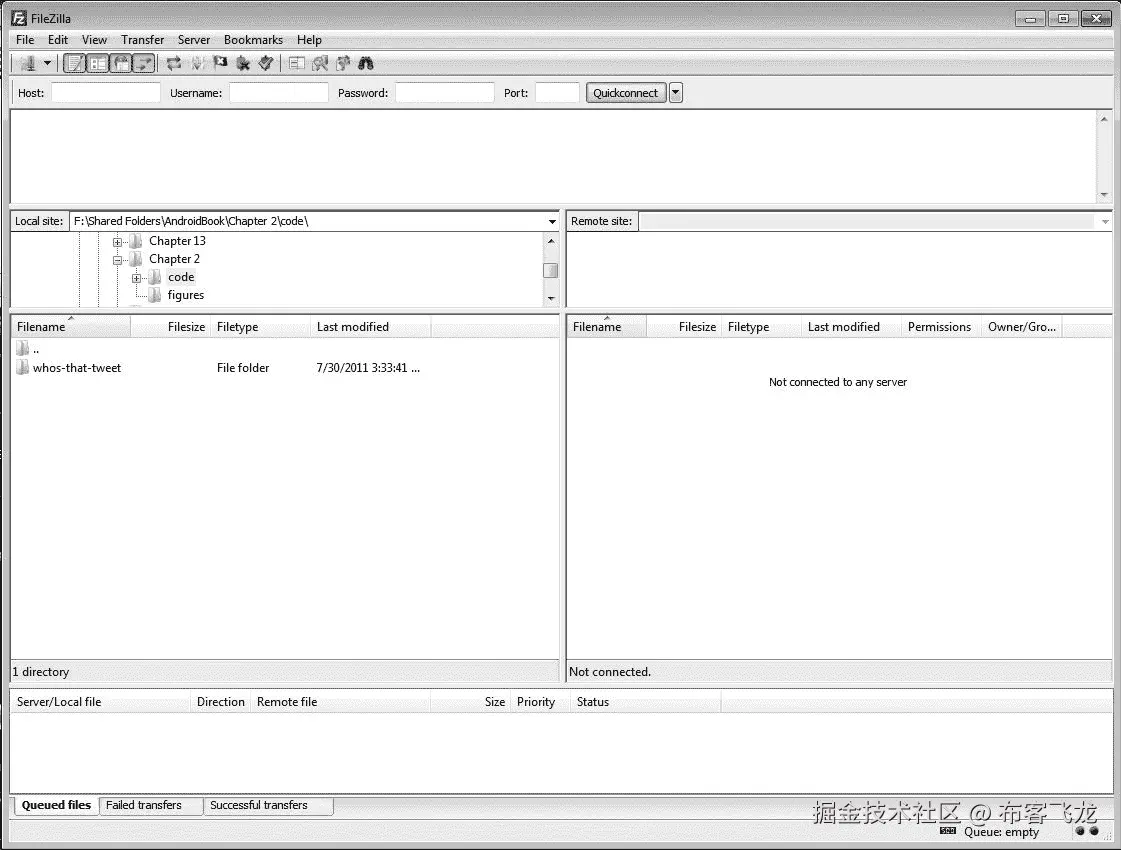Viewport: 1121px width, 850px height.
Task: Open the Local site path dropdown
Action: pyautogui.click(x=552, y=222)
